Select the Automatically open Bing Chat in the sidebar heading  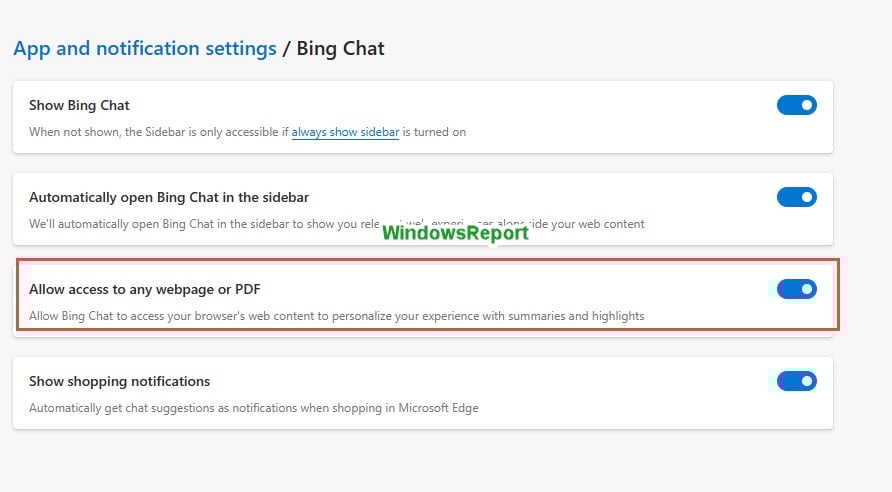[x=169, y=197]
